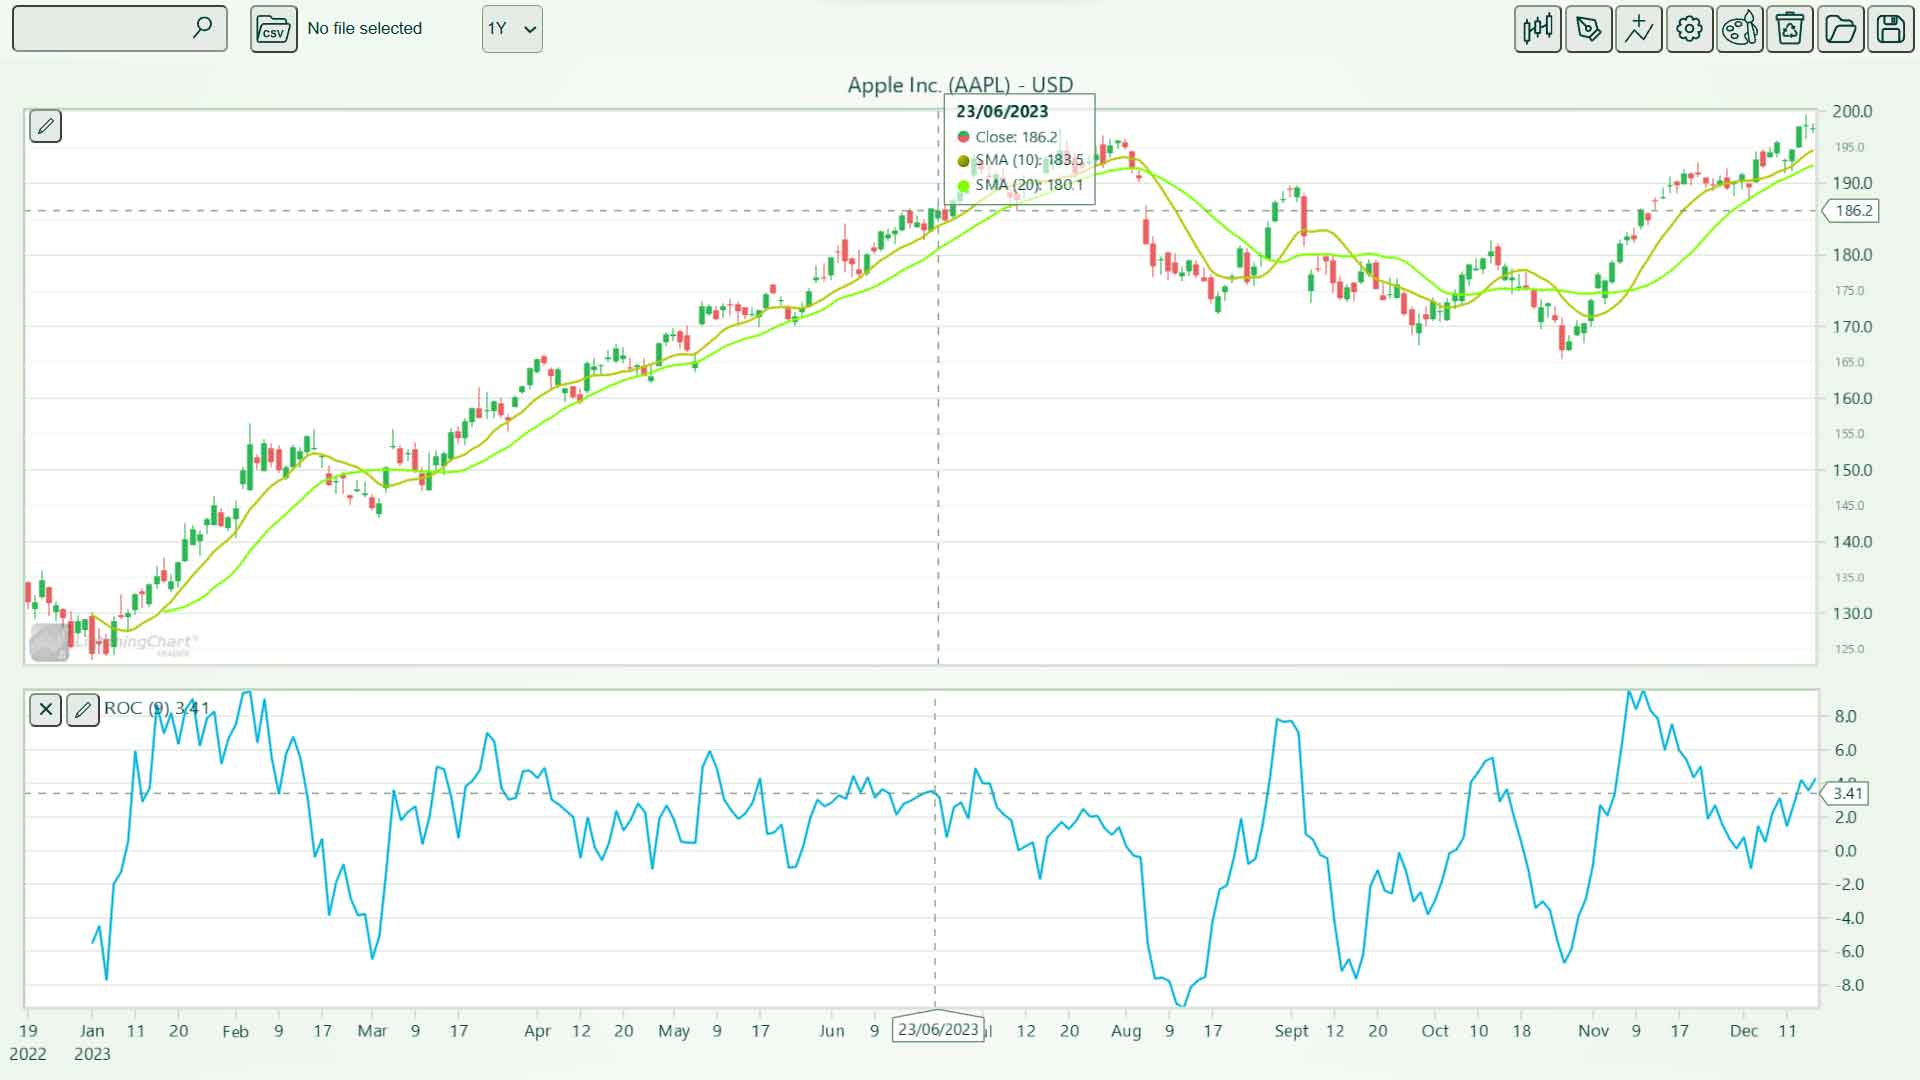Click the 186.2 price axis marker
This screenshot has width=1920, height=1080.
(1851, 211)
